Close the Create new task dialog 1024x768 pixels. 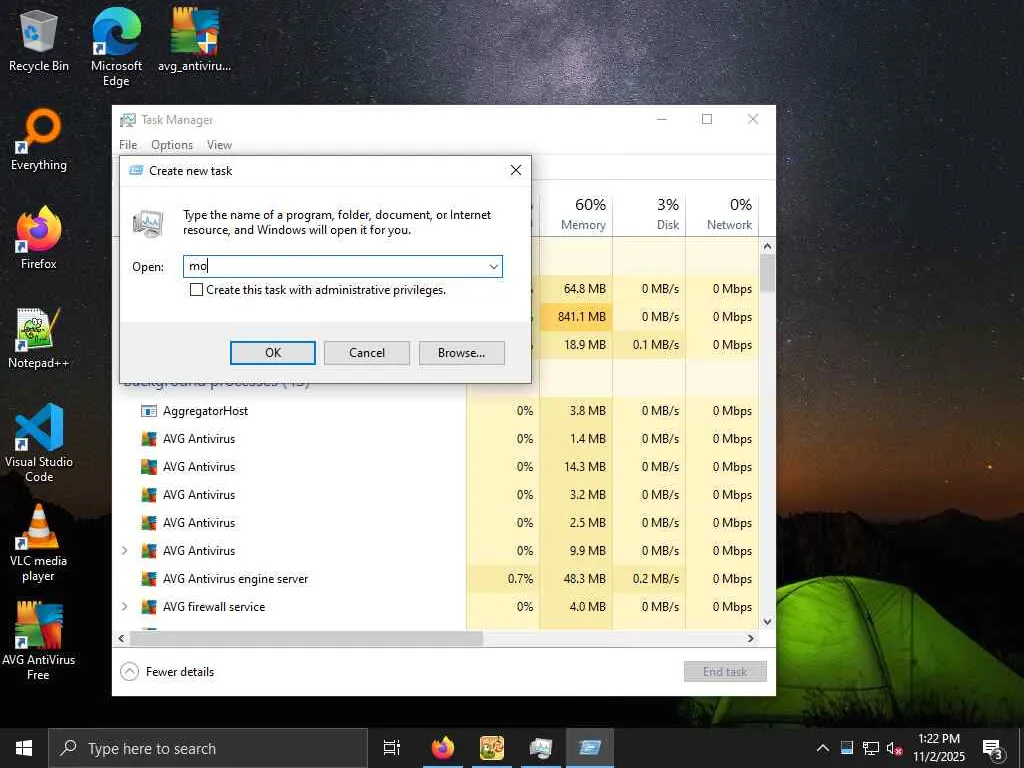coord(516,170)
